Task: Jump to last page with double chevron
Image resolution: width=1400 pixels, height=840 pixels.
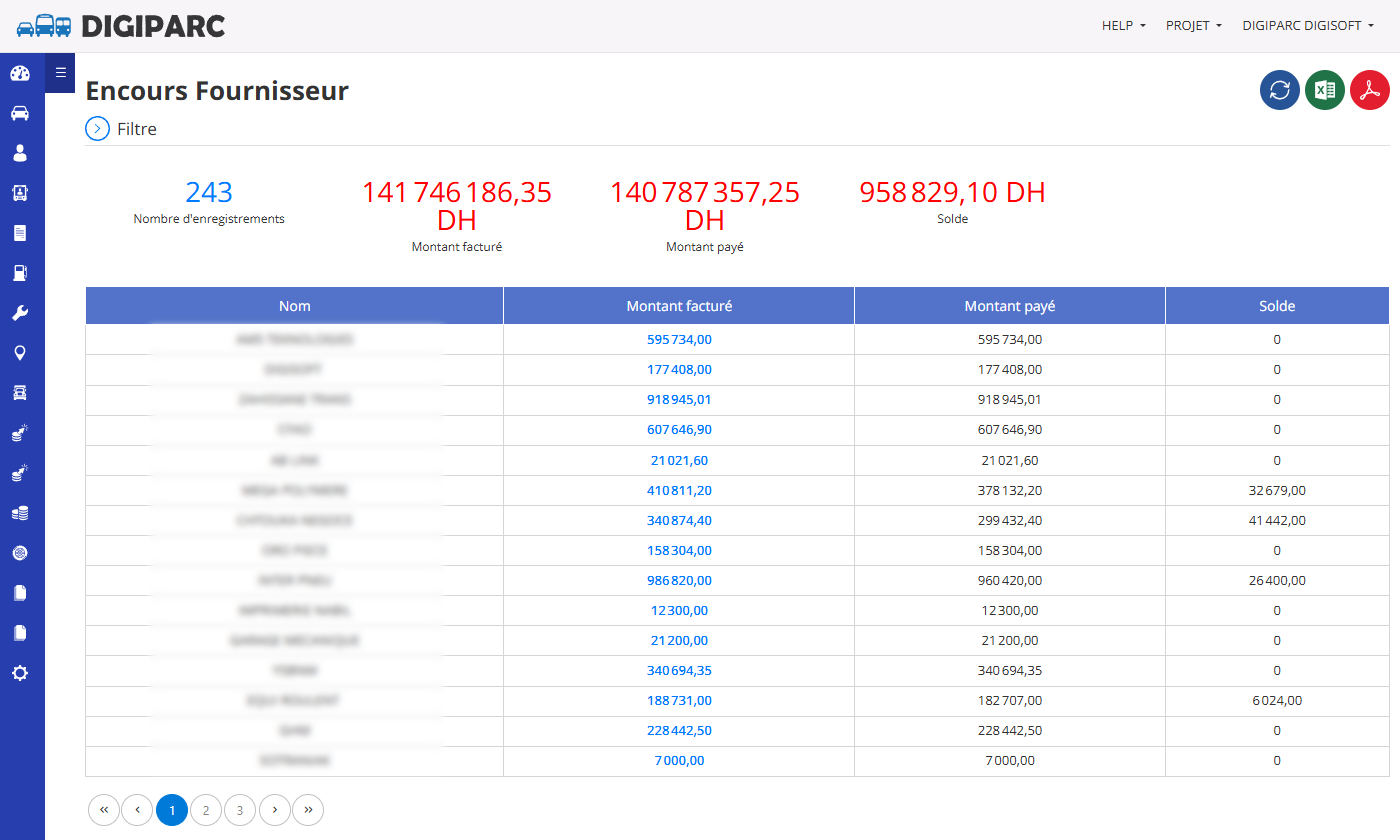Action: (308, 810)
